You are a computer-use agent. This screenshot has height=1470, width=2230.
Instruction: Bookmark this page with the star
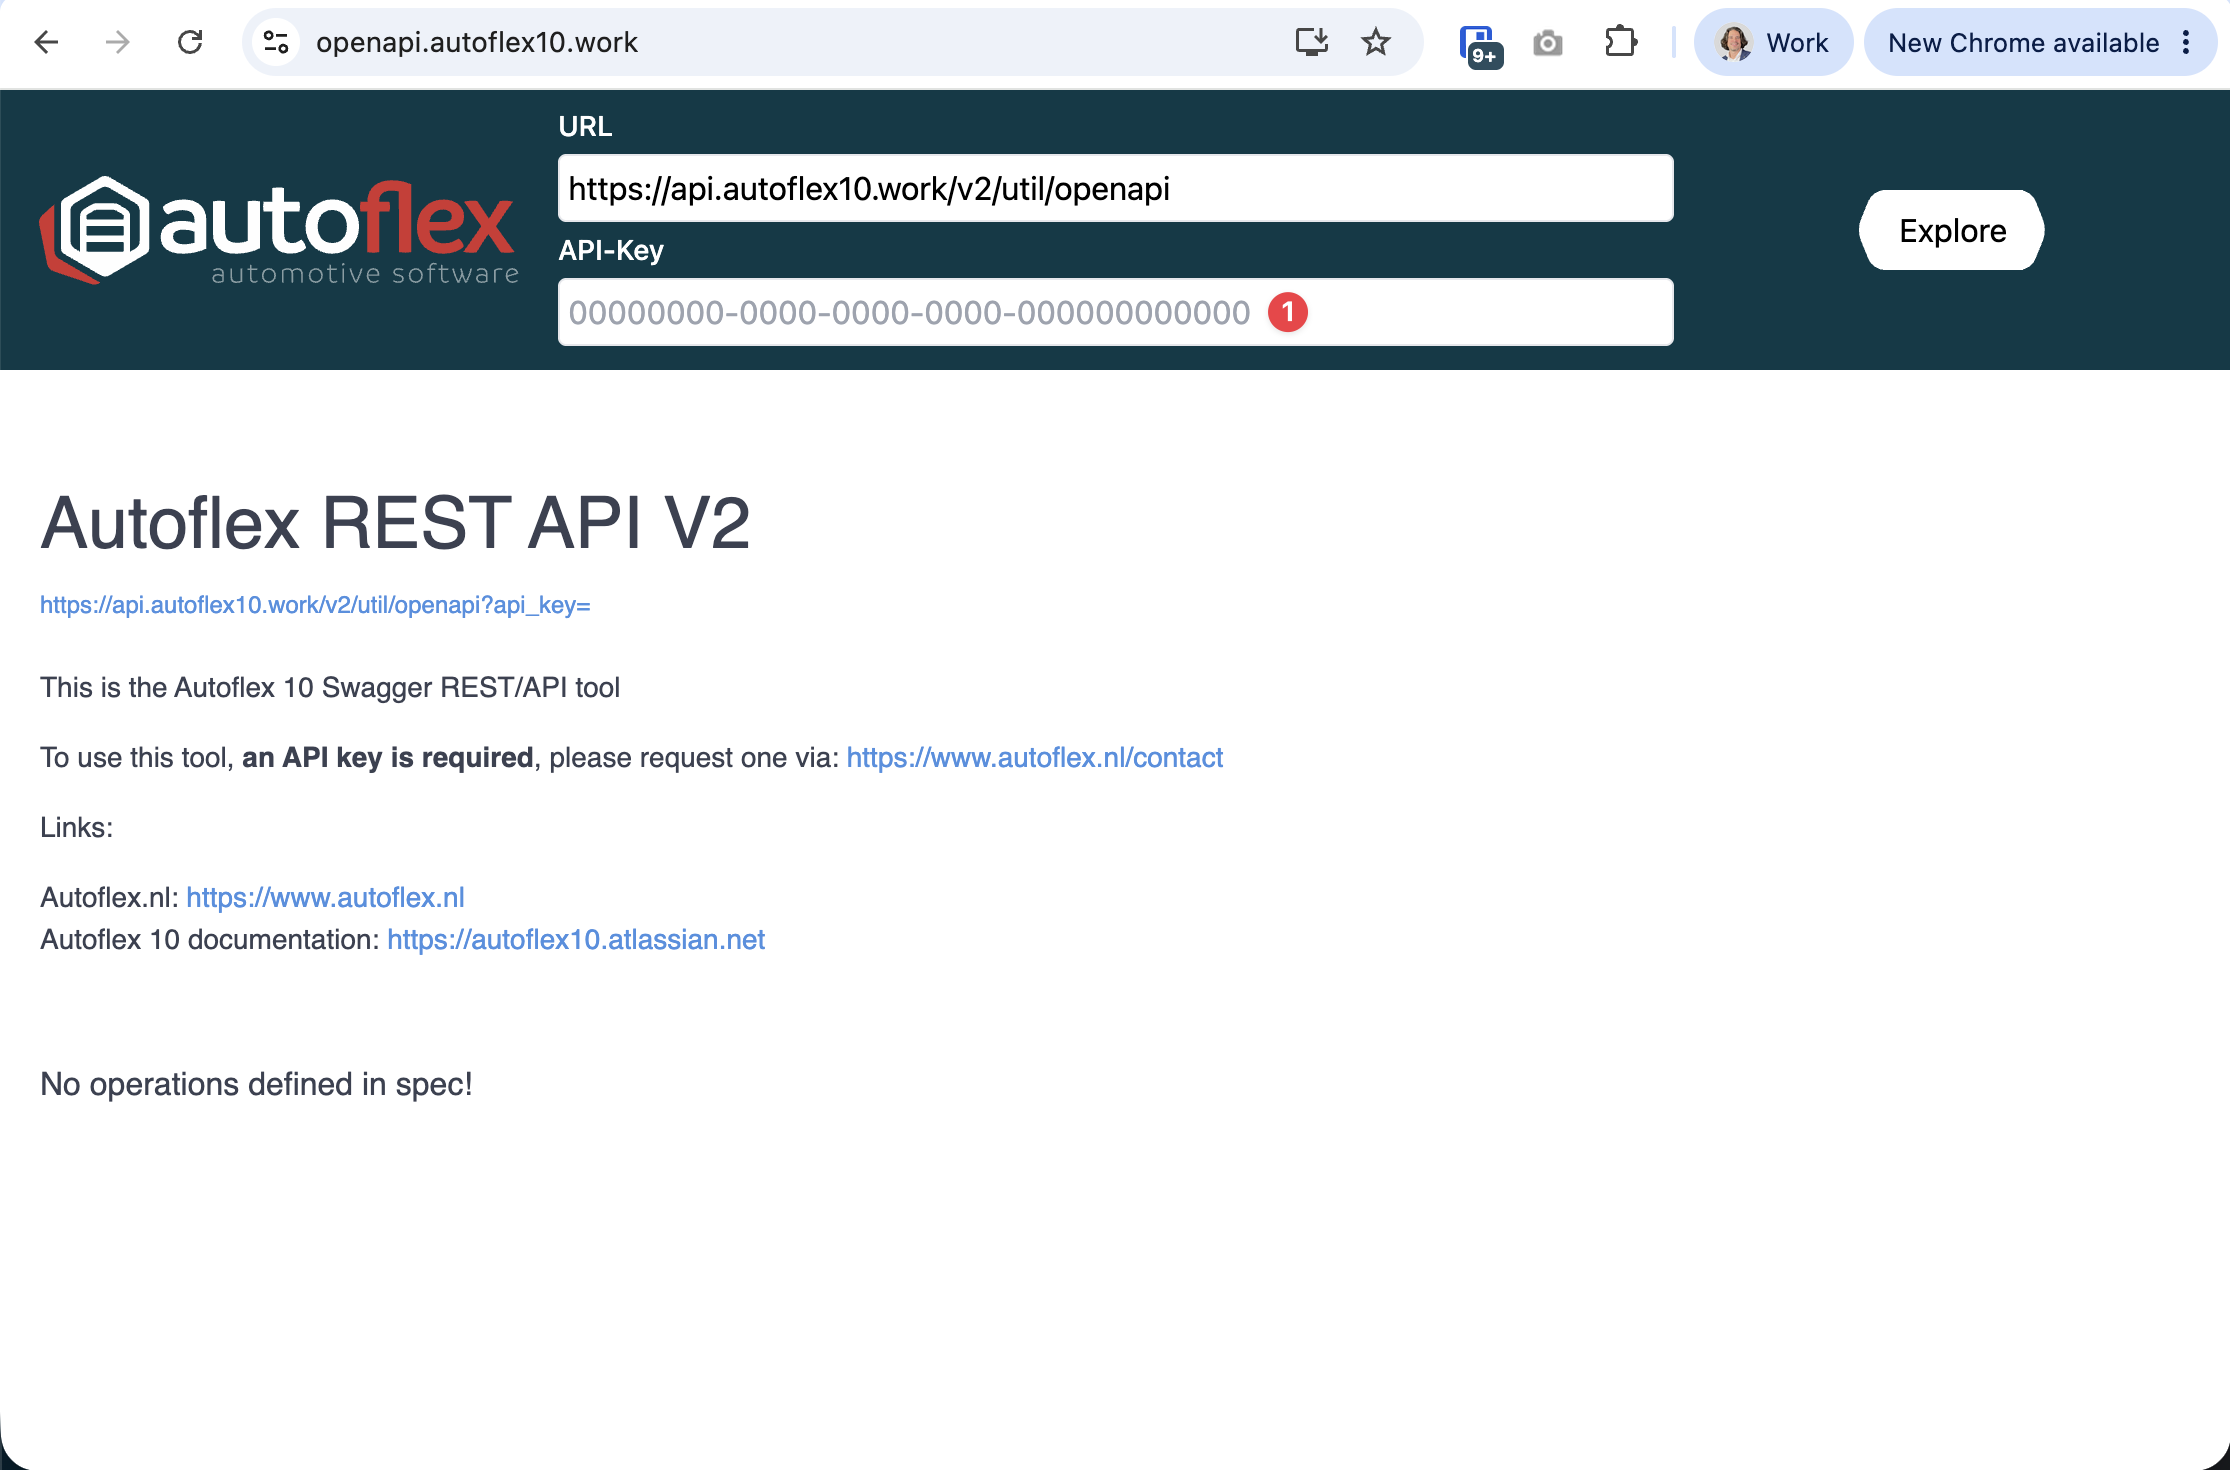1376,42
